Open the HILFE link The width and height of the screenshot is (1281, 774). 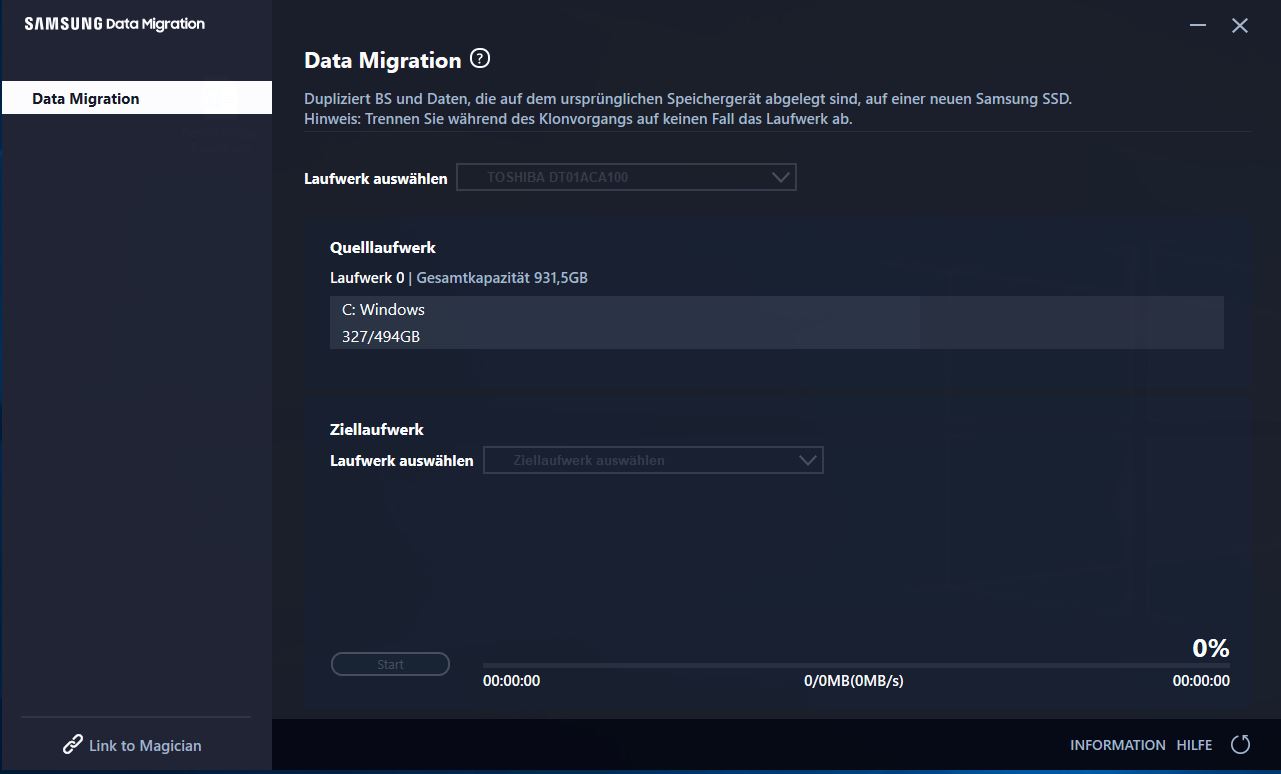tap(1194, 745)
